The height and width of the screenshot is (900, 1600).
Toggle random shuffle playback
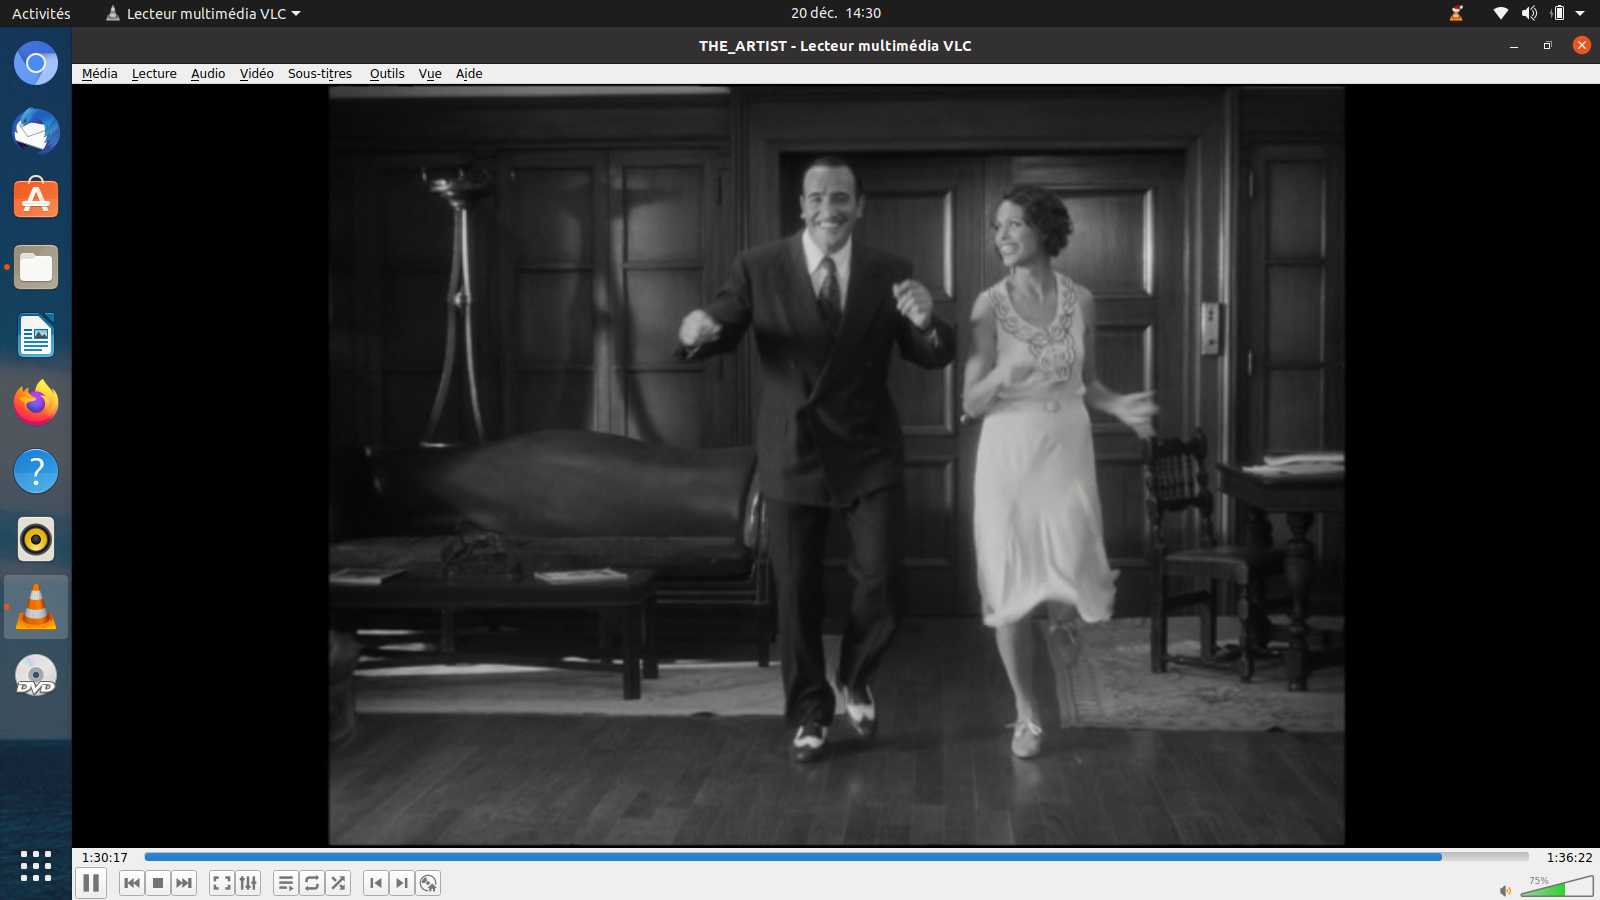[x=338, y=883]
